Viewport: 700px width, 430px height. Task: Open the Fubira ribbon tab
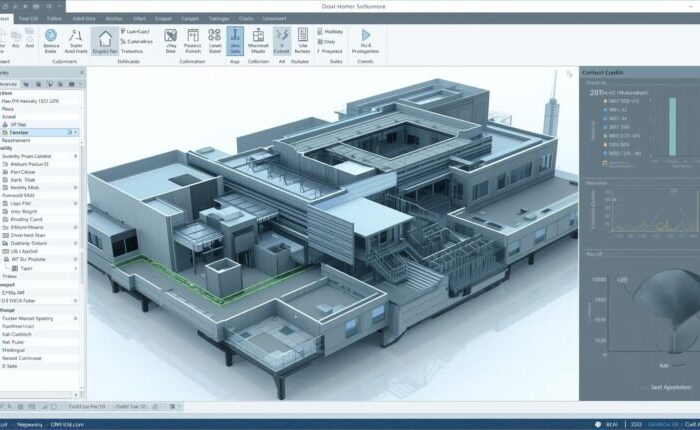coord(54,19)
